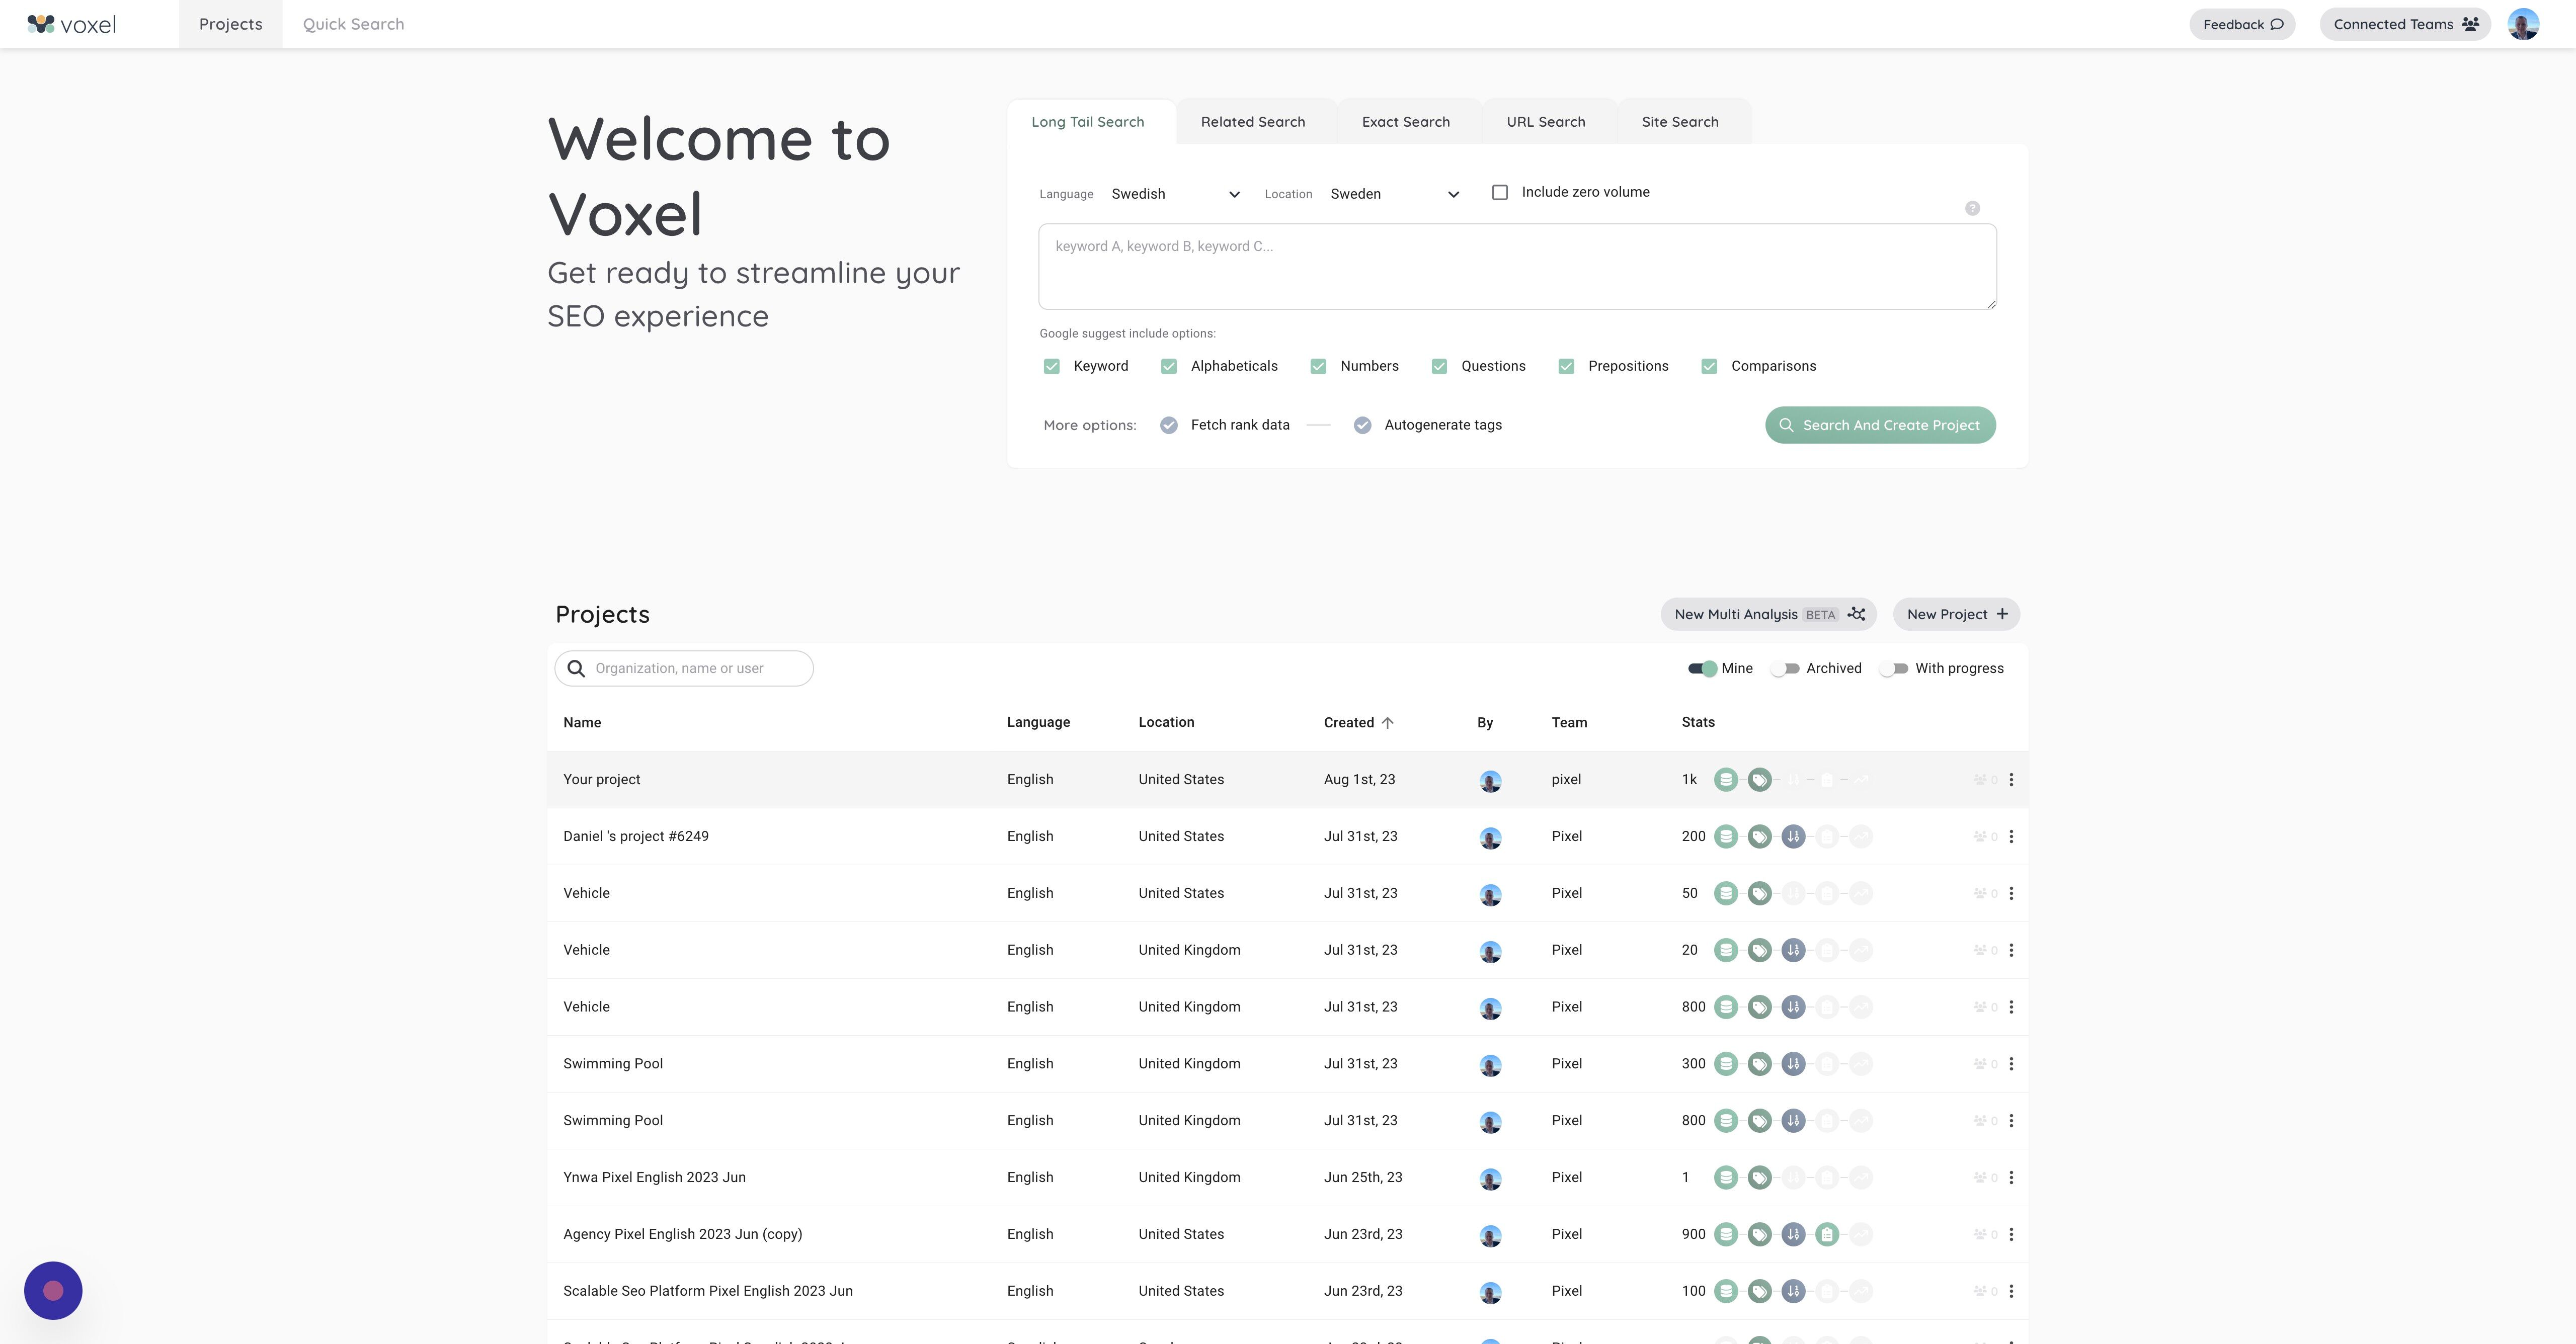Click Search And Create Project button
Screen dimensions: 2576x1344
[1880, 425]
